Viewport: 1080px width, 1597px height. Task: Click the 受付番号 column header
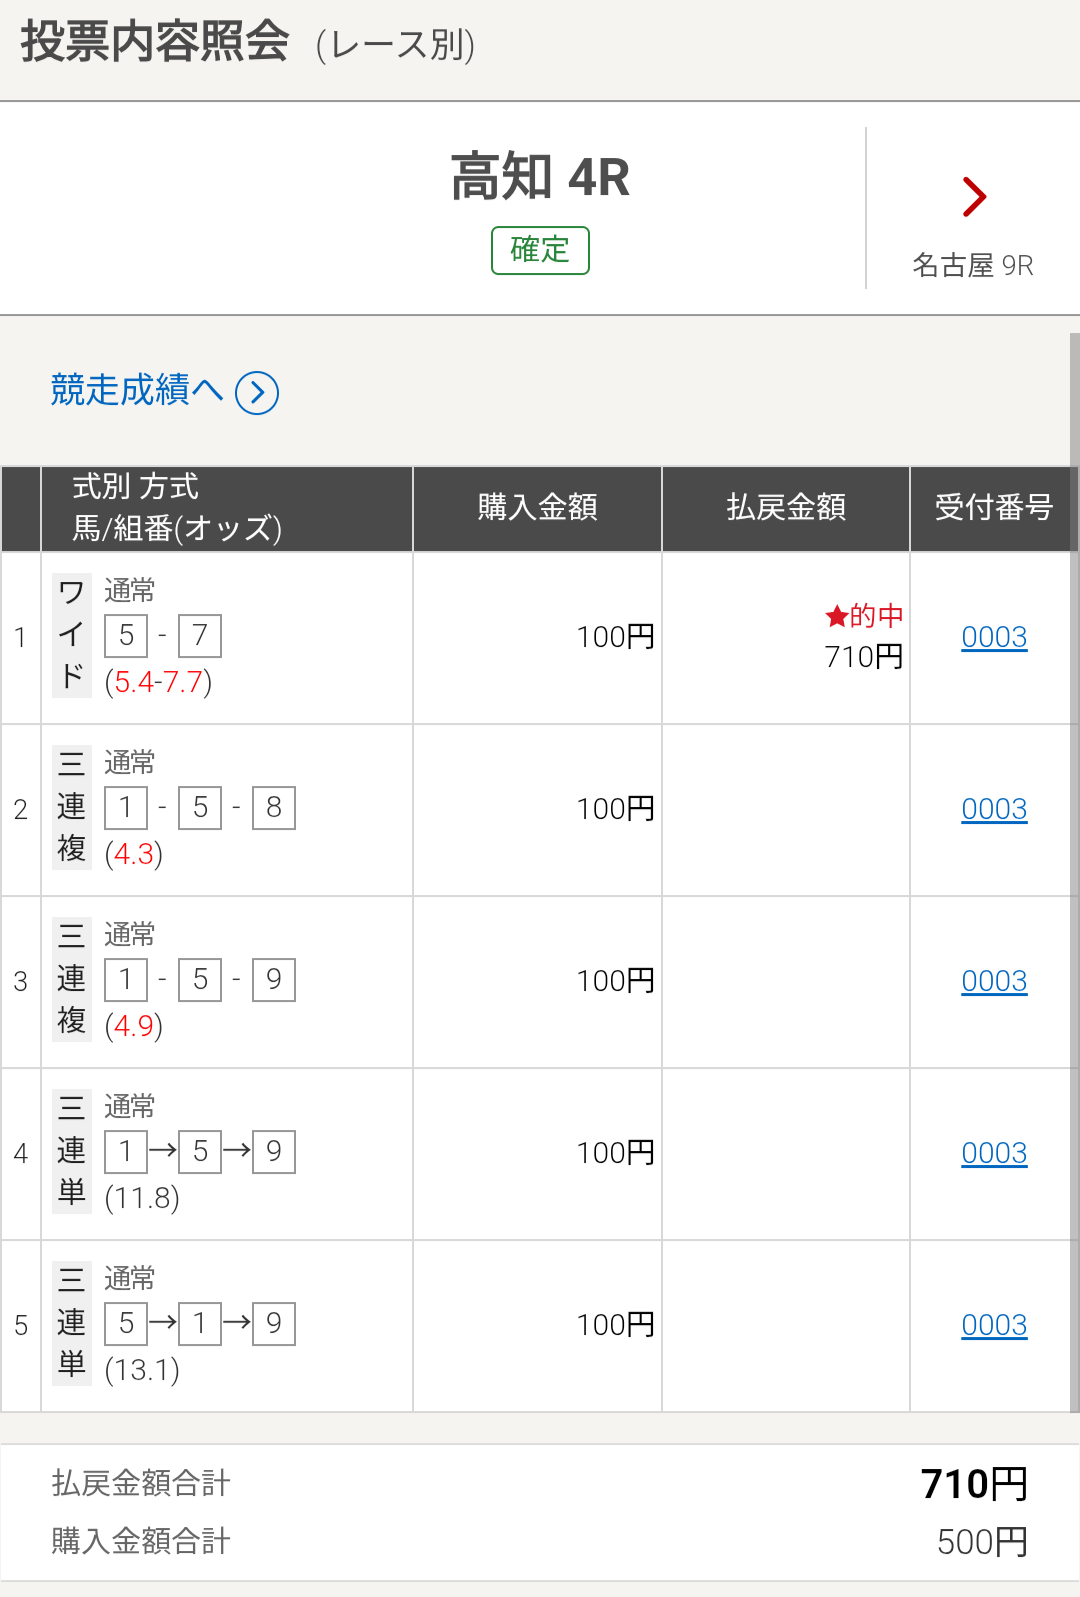[x=993, y=508]
